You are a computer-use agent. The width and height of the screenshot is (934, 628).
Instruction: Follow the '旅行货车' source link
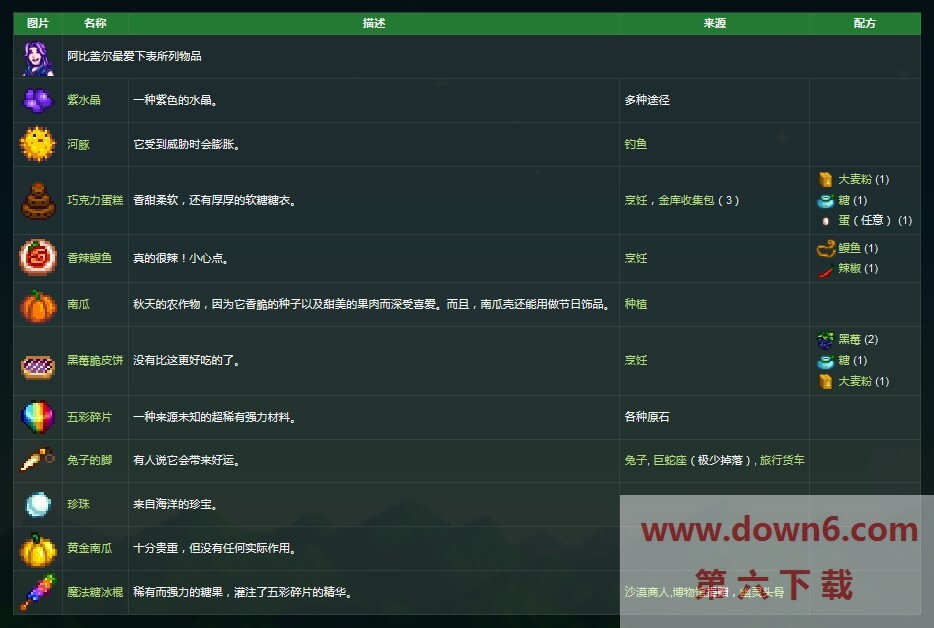[x=782, y=461]
